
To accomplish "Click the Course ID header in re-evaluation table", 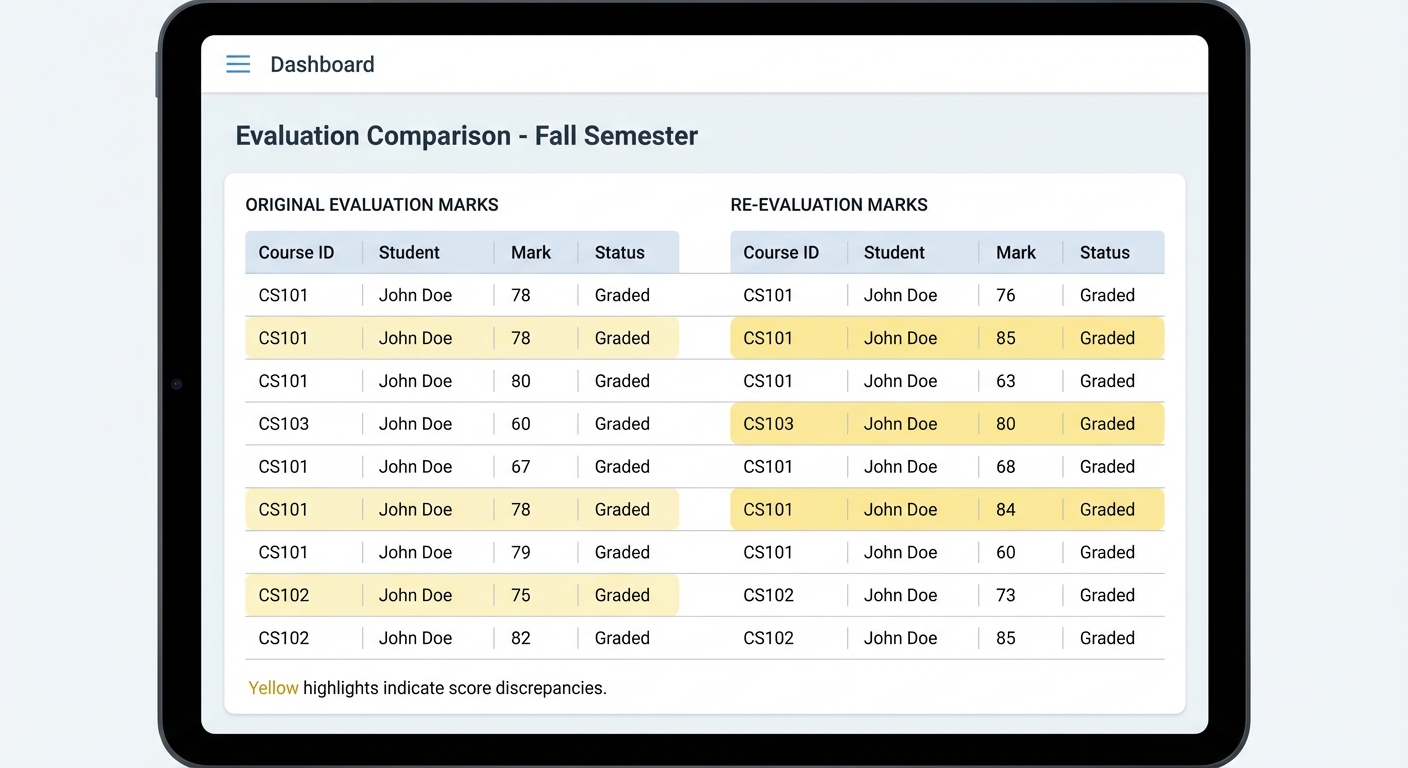I will tap(782, 252).
